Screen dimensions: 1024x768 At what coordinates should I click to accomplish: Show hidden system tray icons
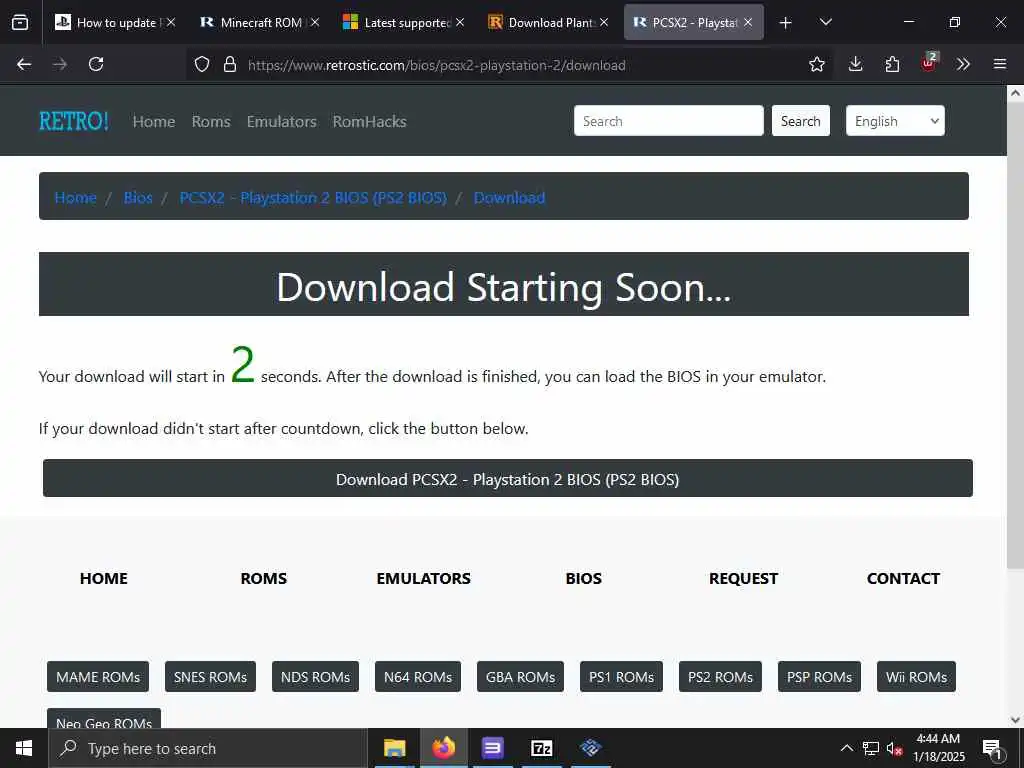point(846,748)
